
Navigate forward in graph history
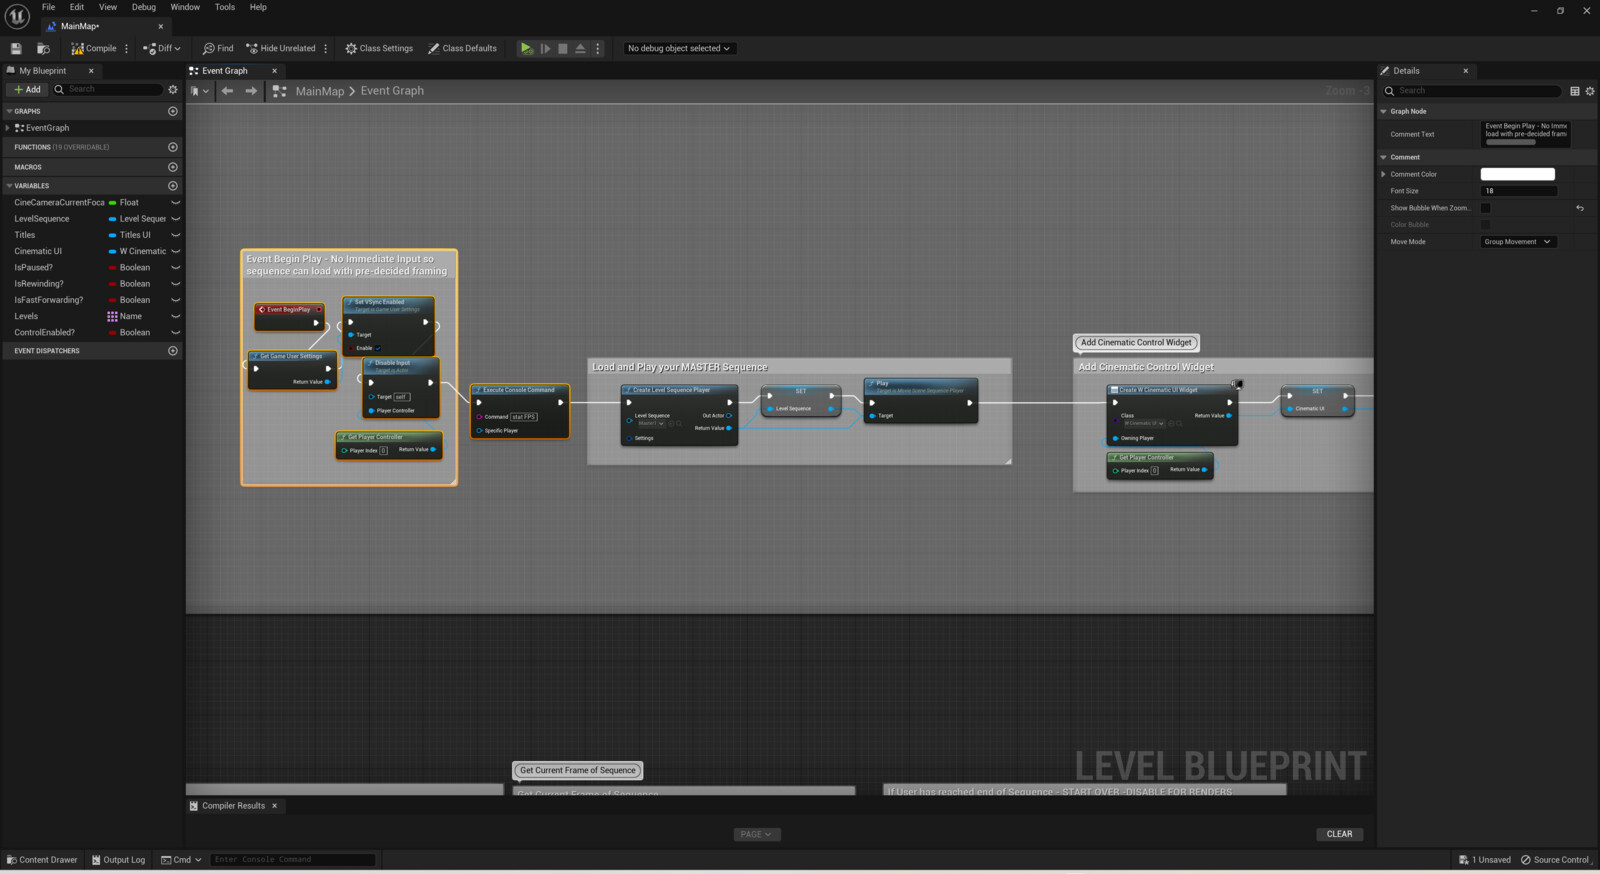[251, 91]
